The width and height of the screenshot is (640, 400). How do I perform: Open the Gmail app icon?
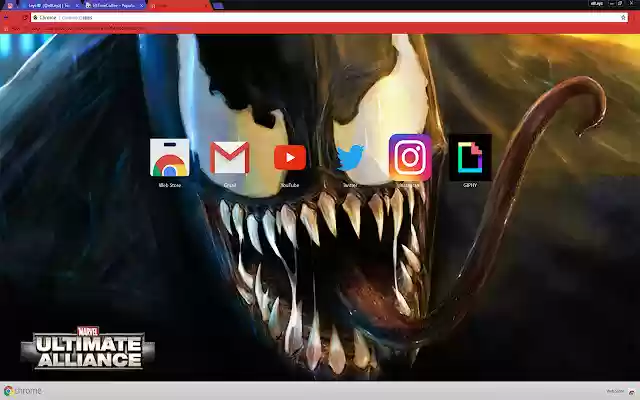[x=230, y=158]
